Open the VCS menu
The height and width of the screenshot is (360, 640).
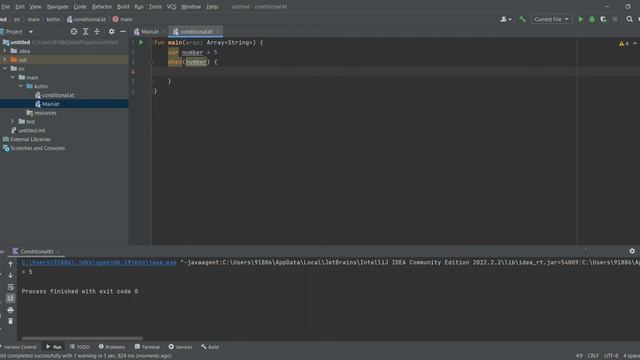(171, 7)
